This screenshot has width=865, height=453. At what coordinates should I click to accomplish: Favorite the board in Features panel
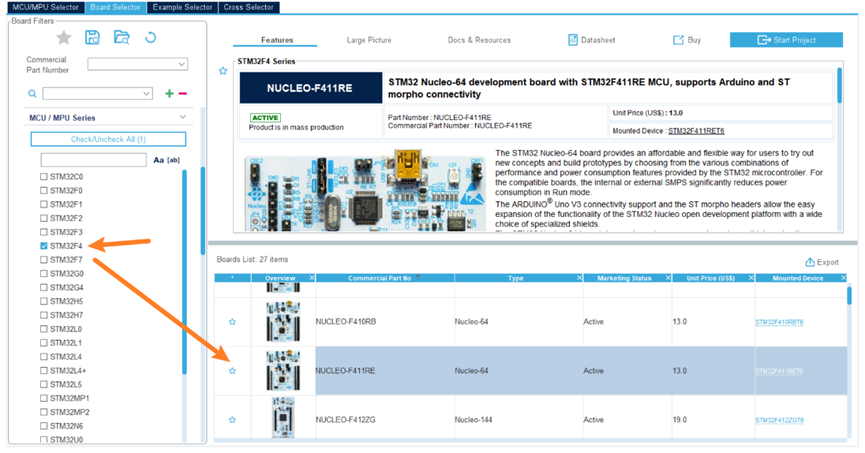(x=223, y=71)
